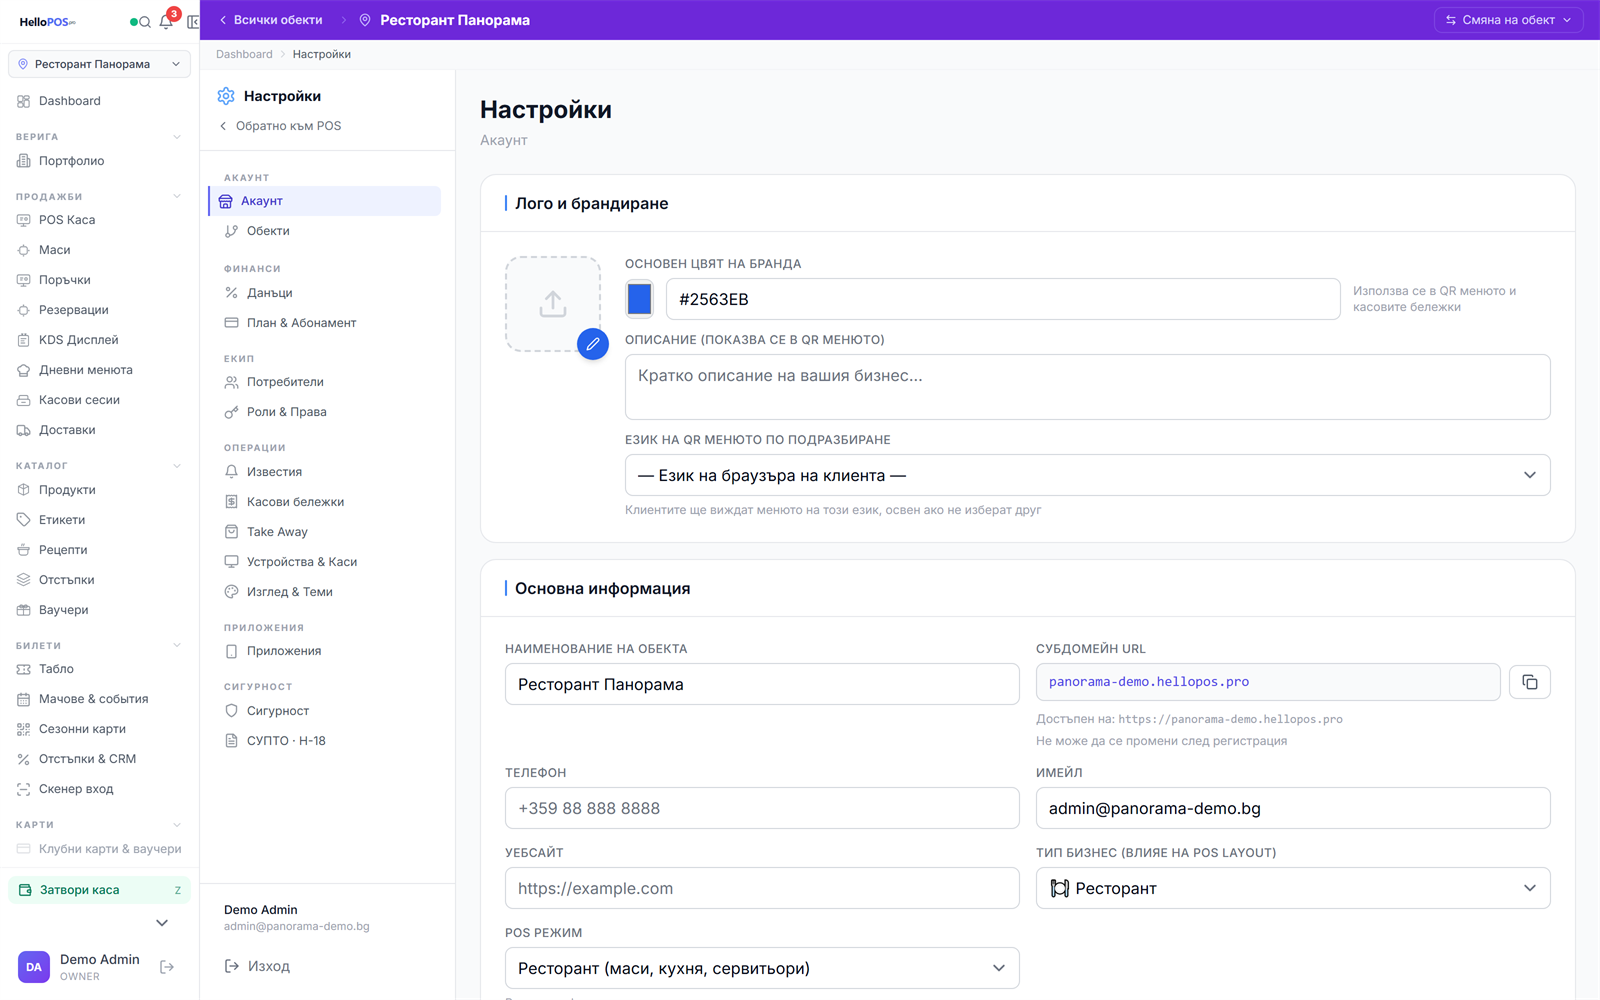Open the Табло icon
Viewport: 1600px width, 1000px height.
pyautogui.click(x=24, y=669)
